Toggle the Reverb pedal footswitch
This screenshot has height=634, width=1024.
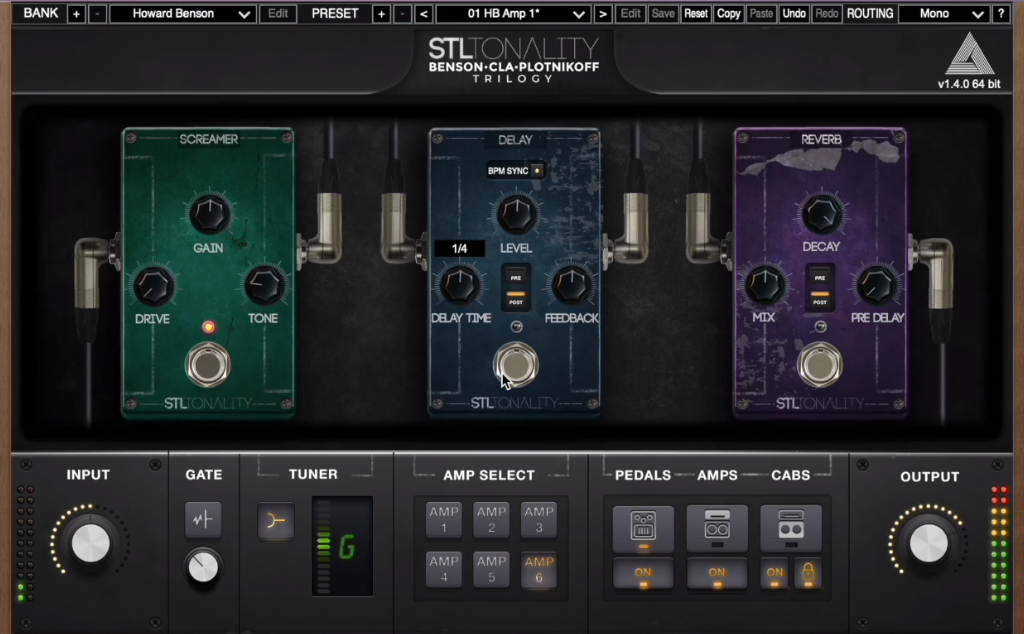tap(820, 364)
